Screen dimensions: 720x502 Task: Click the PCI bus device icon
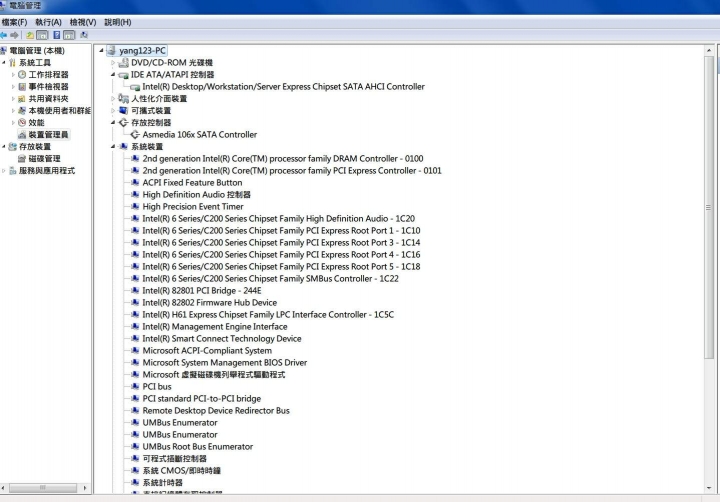click(x=135, y=386)
